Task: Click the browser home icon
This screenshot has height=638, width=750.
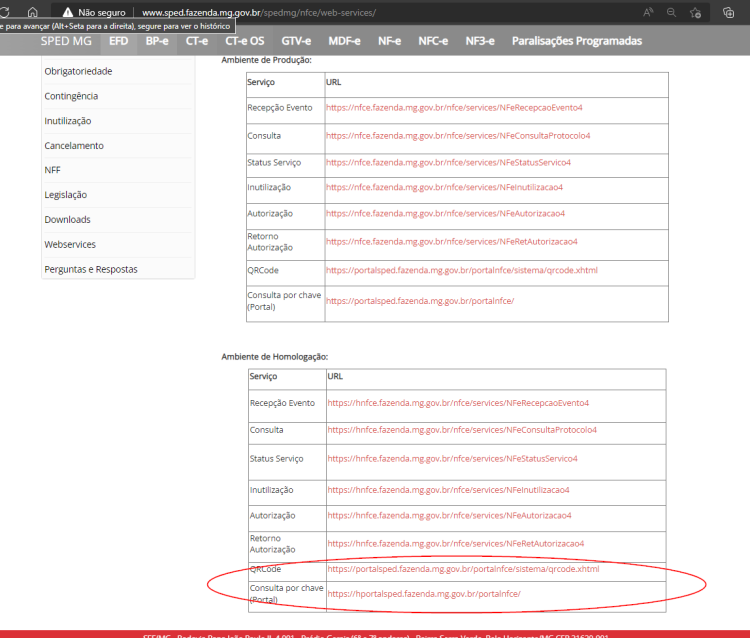Action: tap(33, 12)
